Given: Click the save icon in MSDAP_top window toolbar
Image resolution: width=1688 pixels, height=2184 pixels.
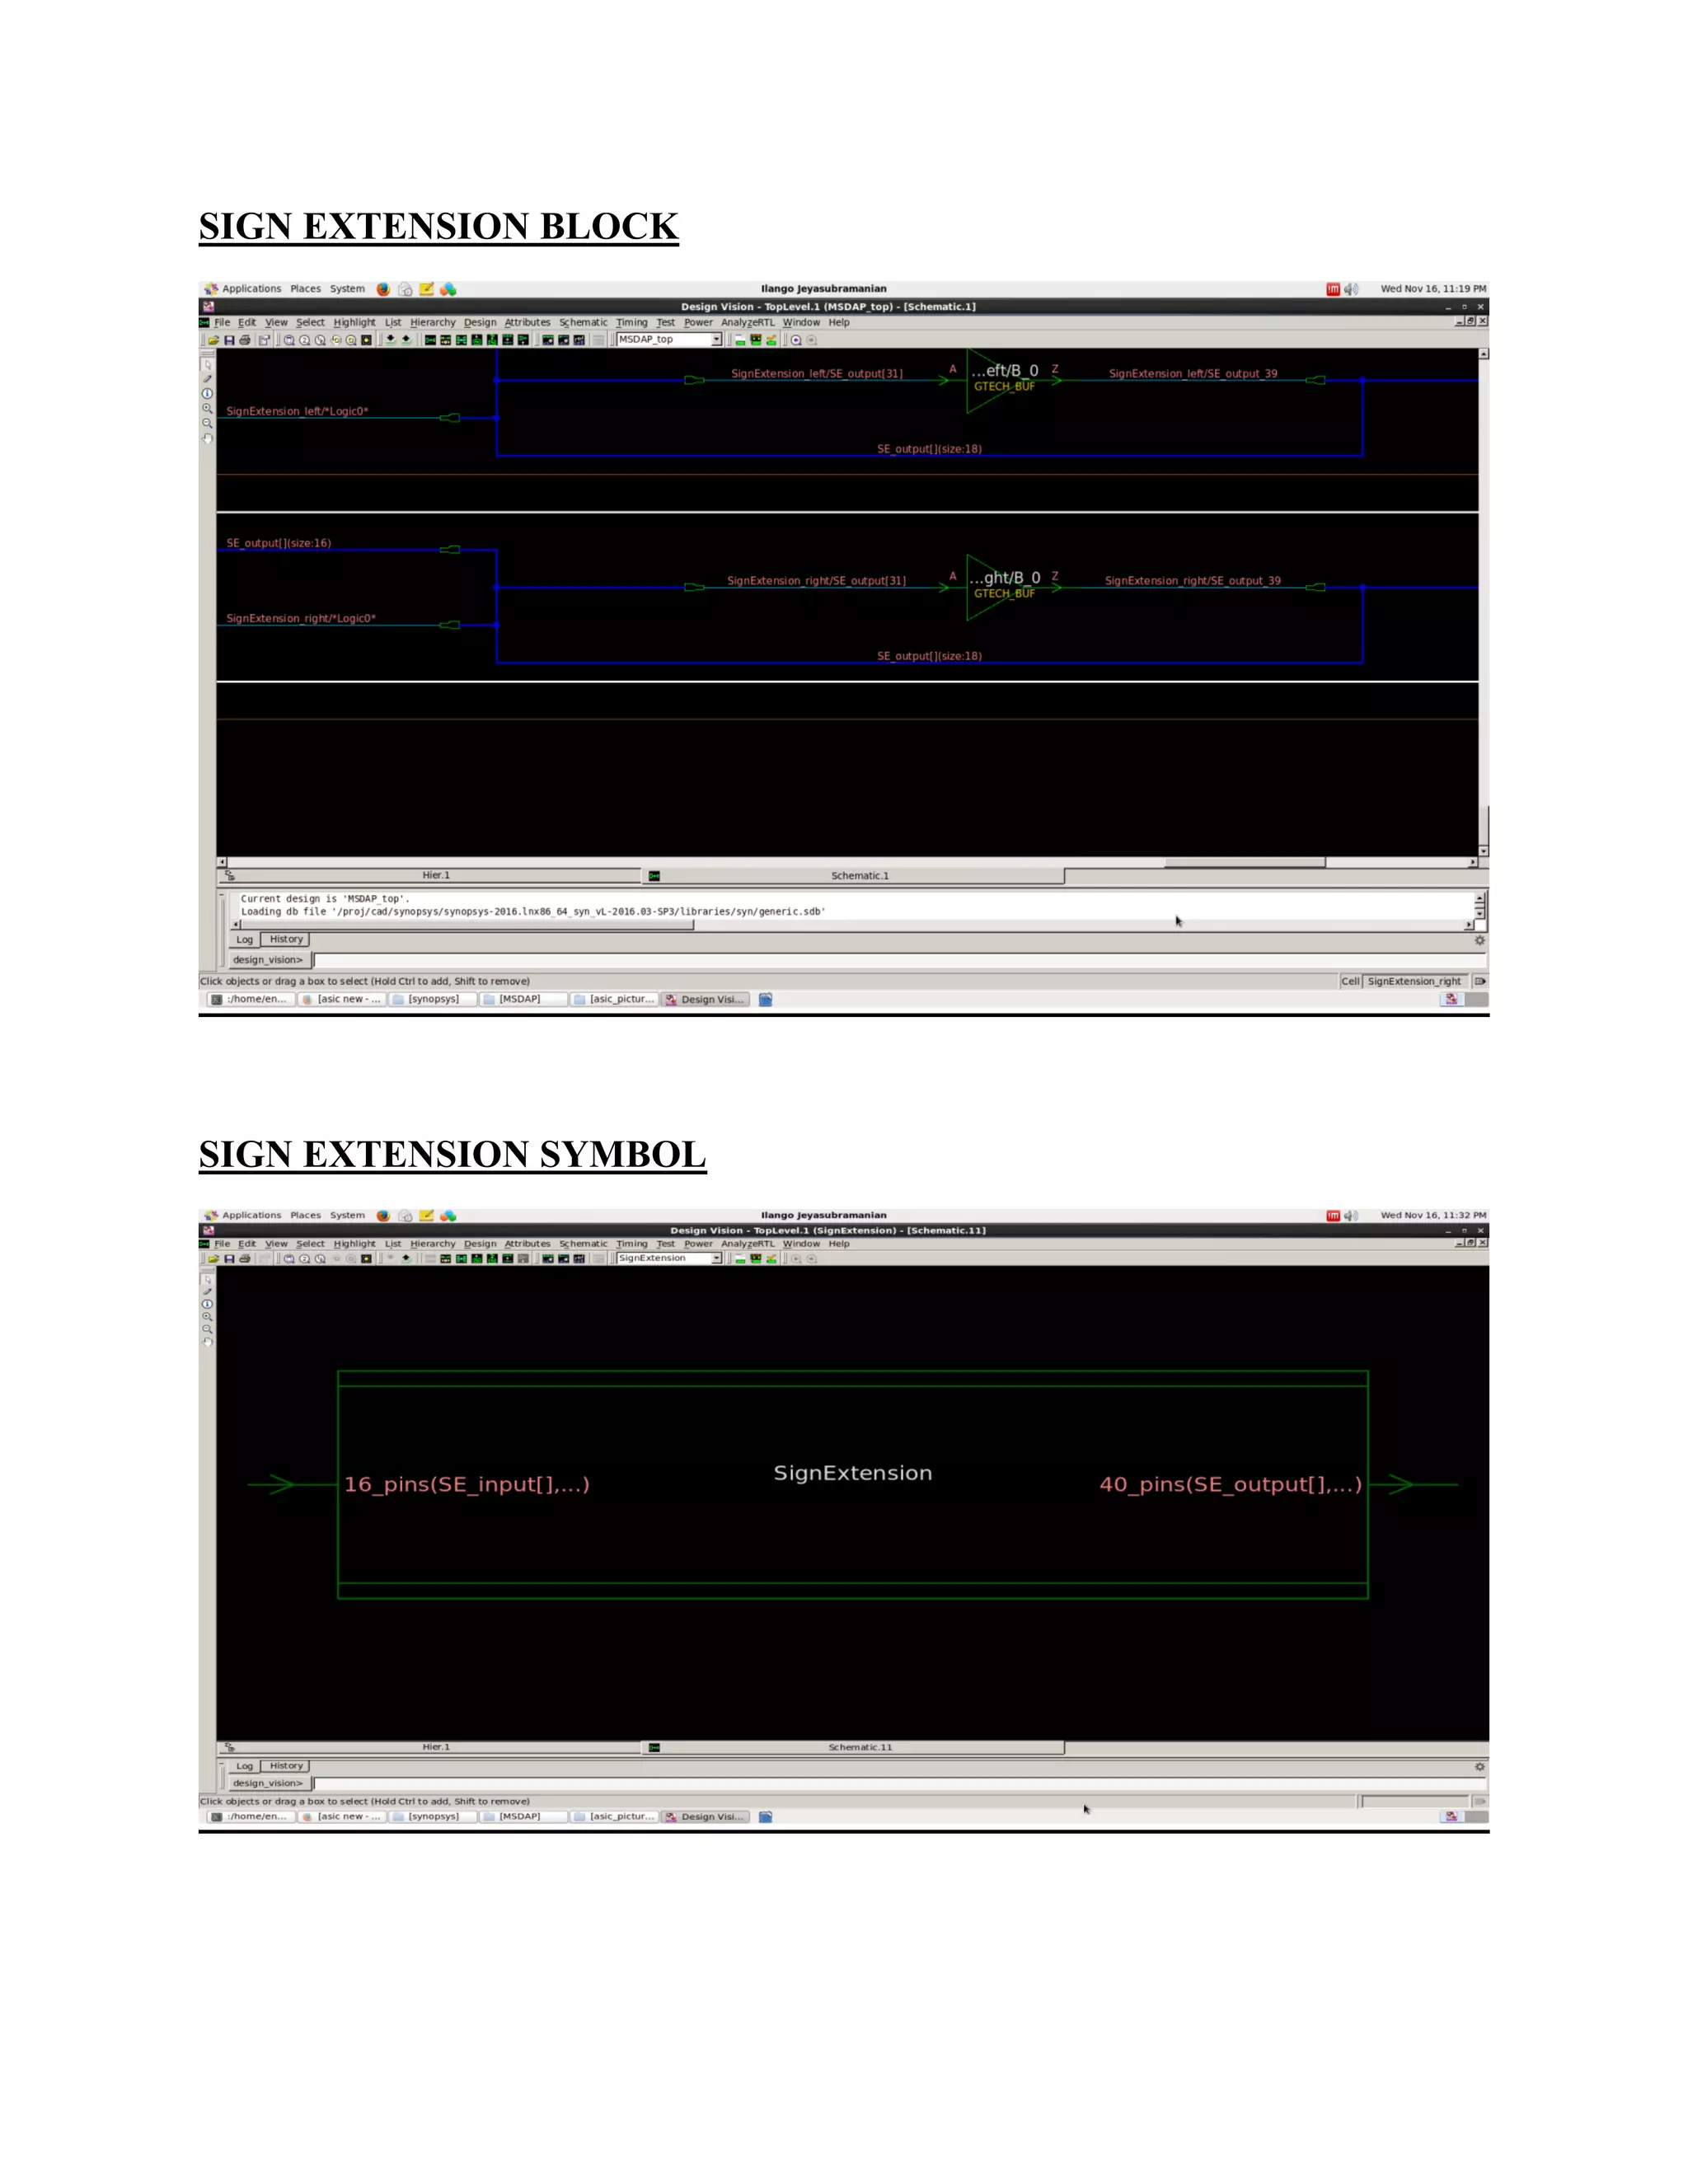Looking at the screenshot, I should click(229, 340).
